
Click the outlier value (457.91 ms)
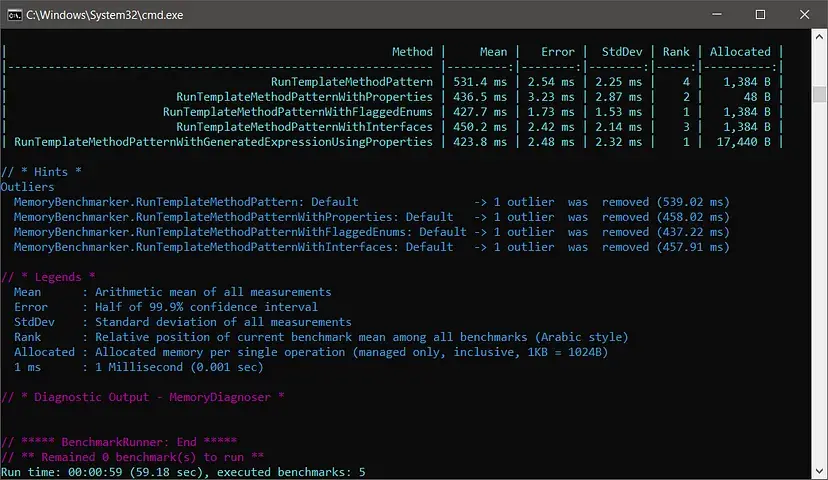(x=693, y=247)
